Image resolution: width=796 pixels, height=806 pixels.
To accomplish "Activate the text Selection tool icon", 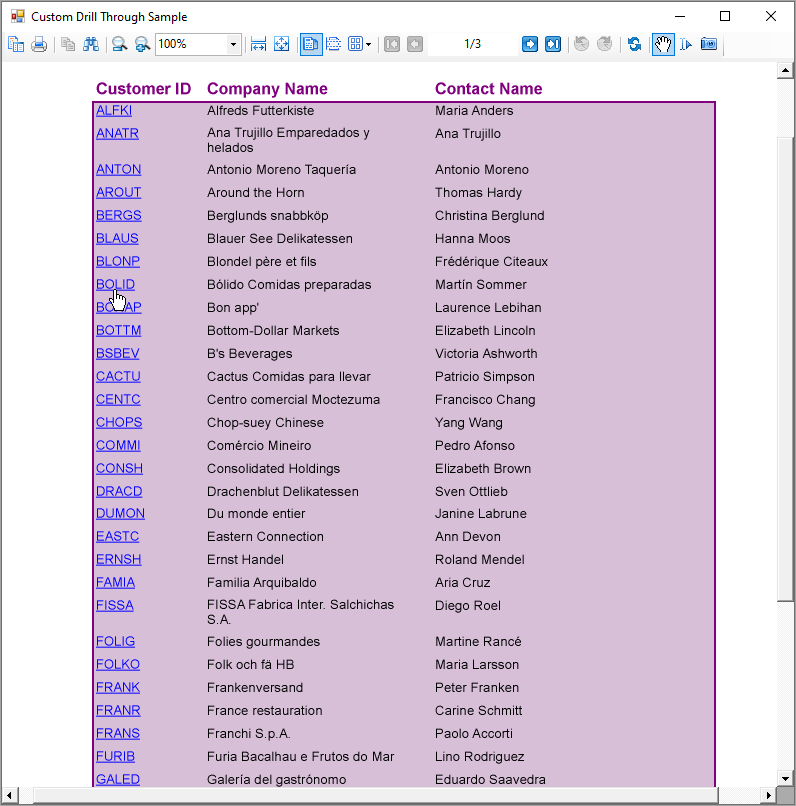I will coord(686,44).
